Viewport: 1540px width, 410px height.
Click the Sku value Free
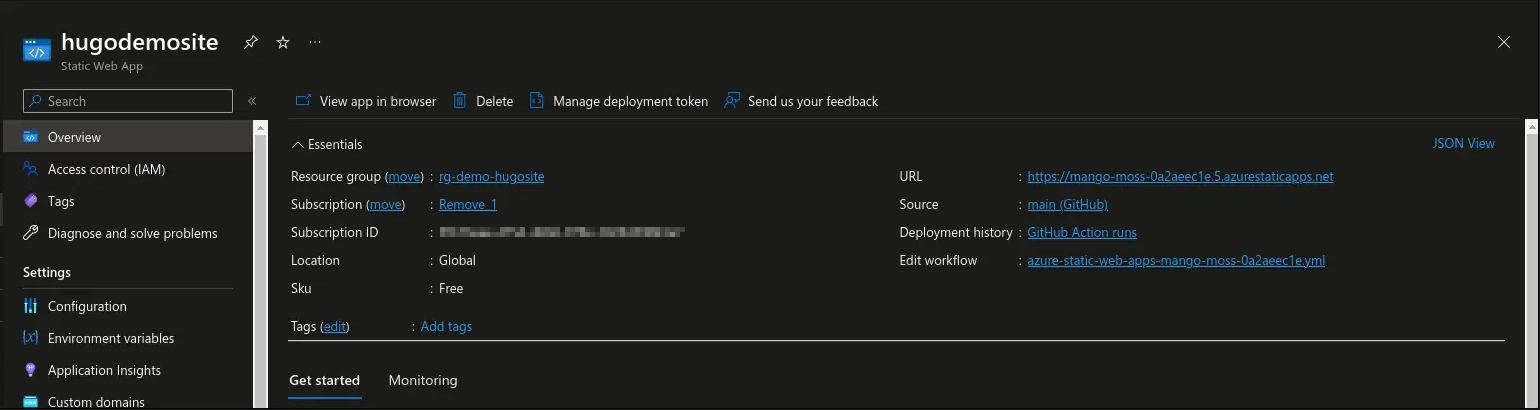(451, 288)
